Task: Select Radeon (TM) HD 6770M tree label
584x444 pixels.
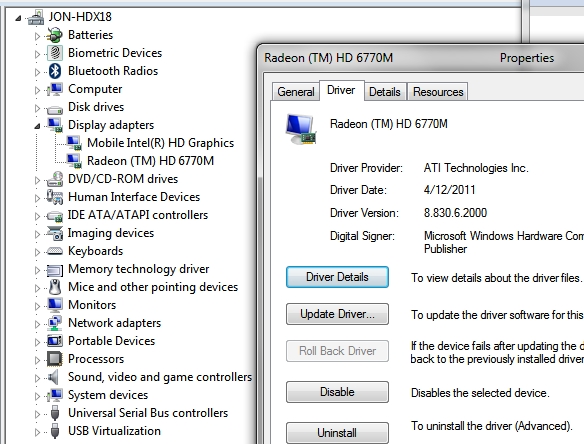Action: click(150, 161)
